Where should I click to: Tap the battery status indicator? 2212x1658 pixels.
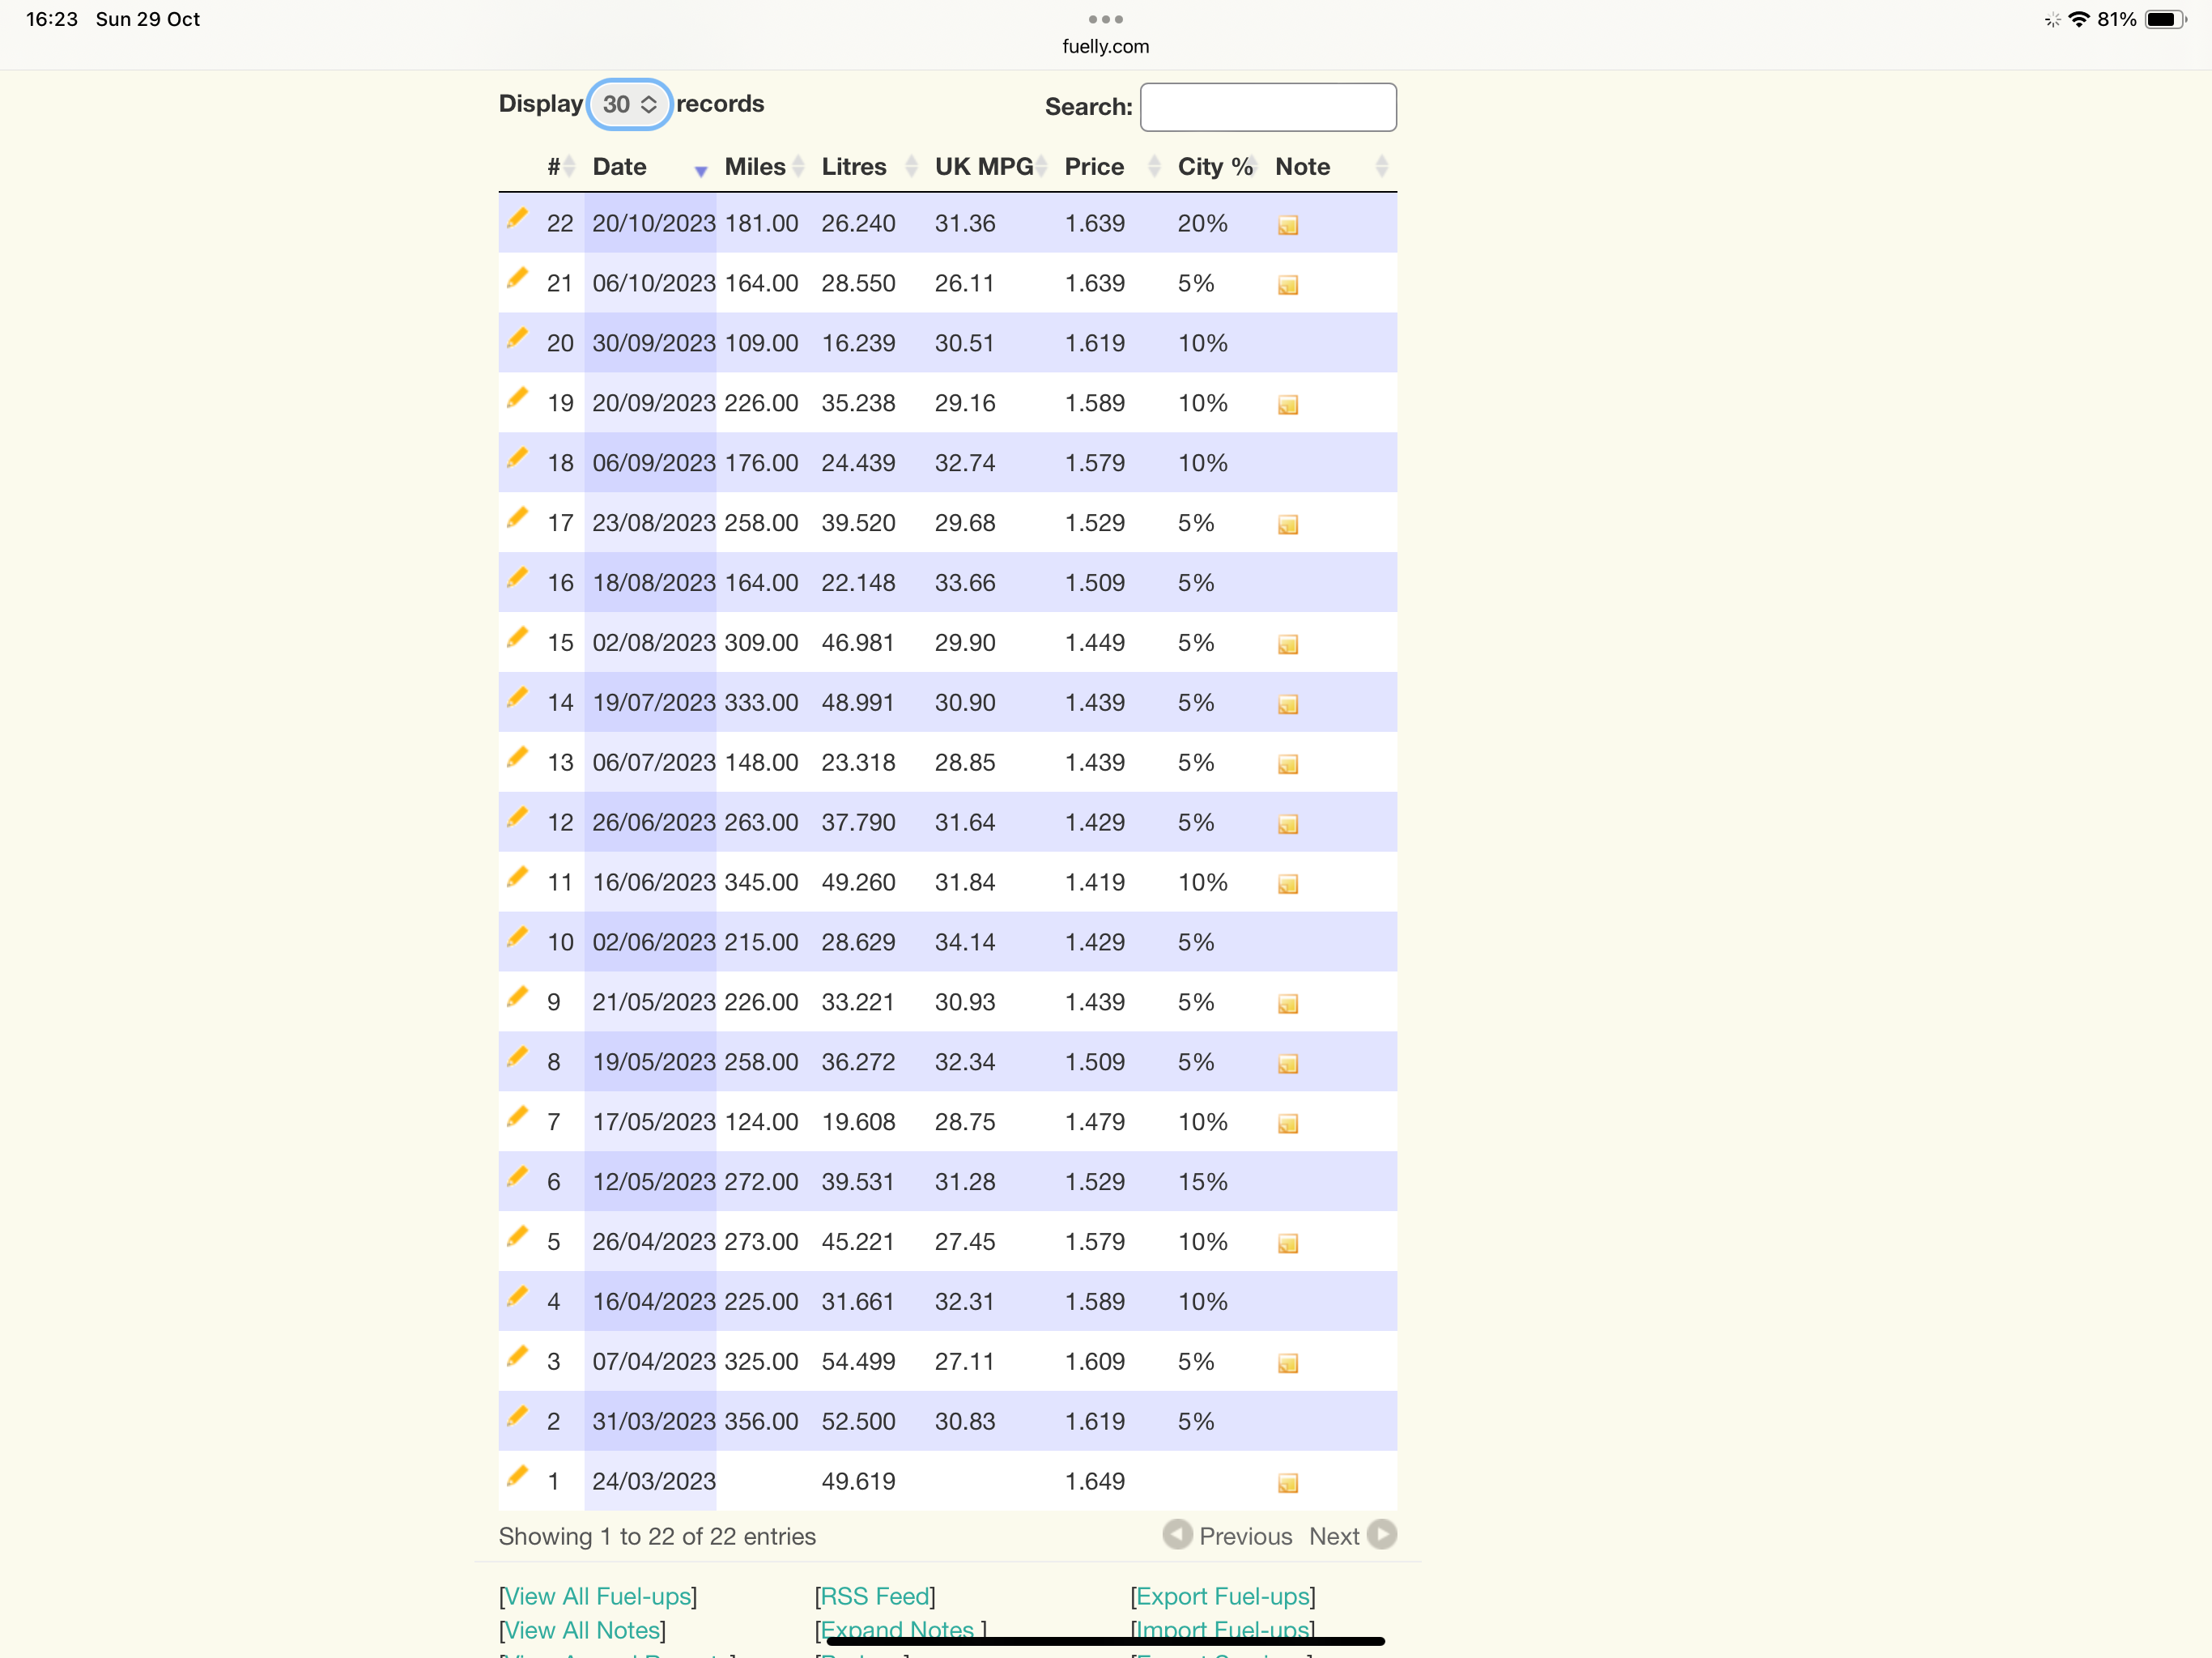pos(2164,19)
